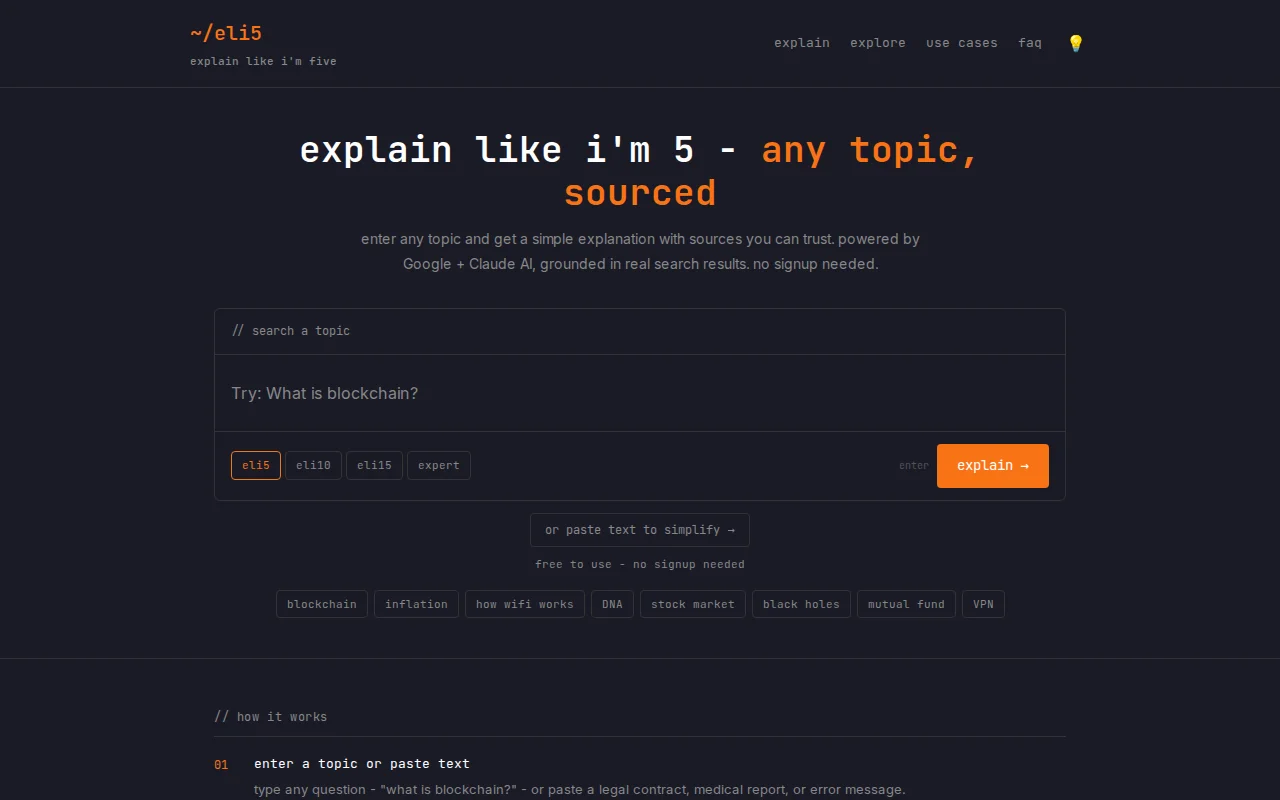Click the orange '01' step number
This screenshot has height=800, width=1280.
pyautogui.click(x=221, y=765)
